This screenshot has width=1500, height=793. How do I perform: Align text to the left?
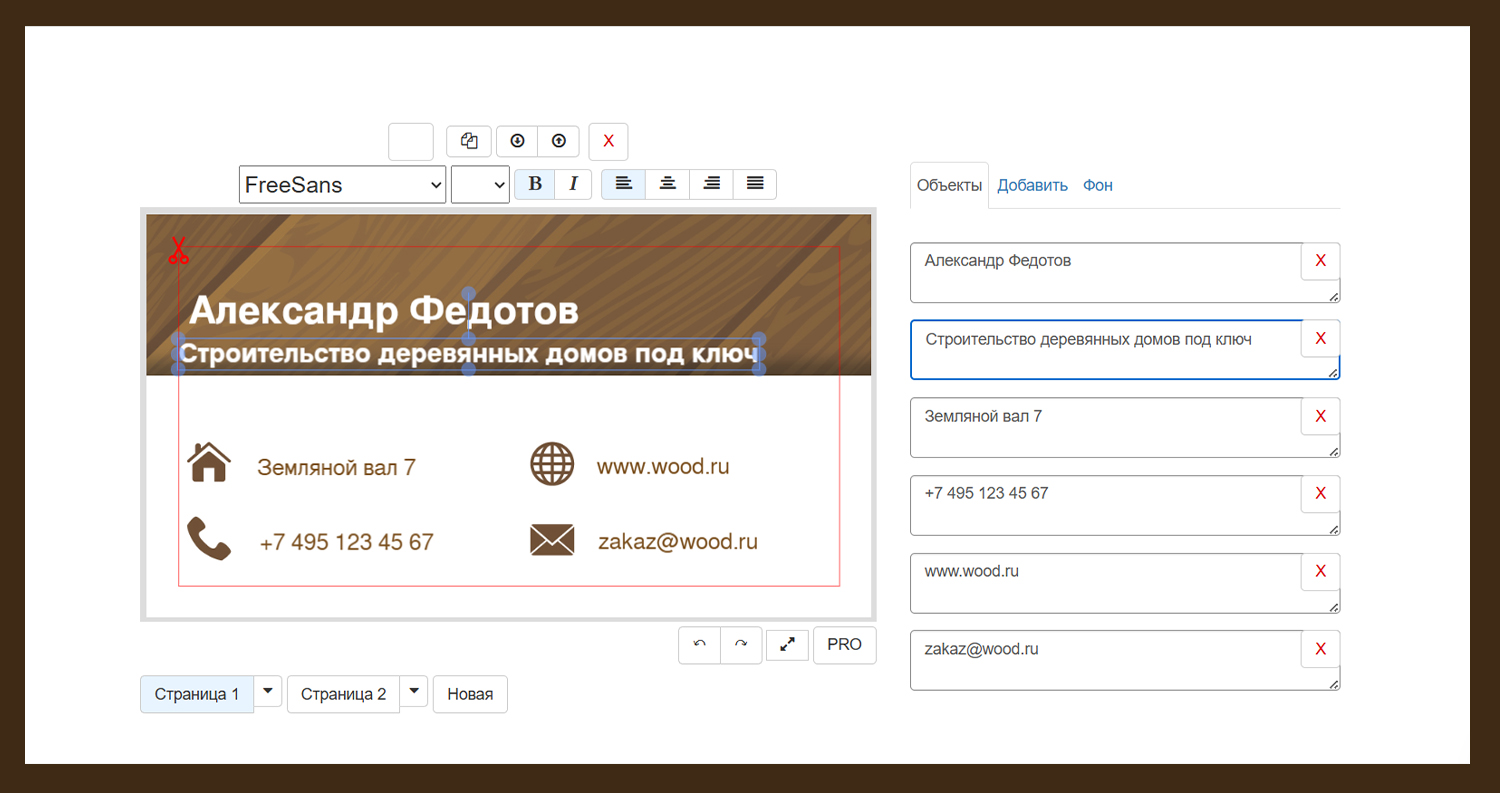coord(623,184)
